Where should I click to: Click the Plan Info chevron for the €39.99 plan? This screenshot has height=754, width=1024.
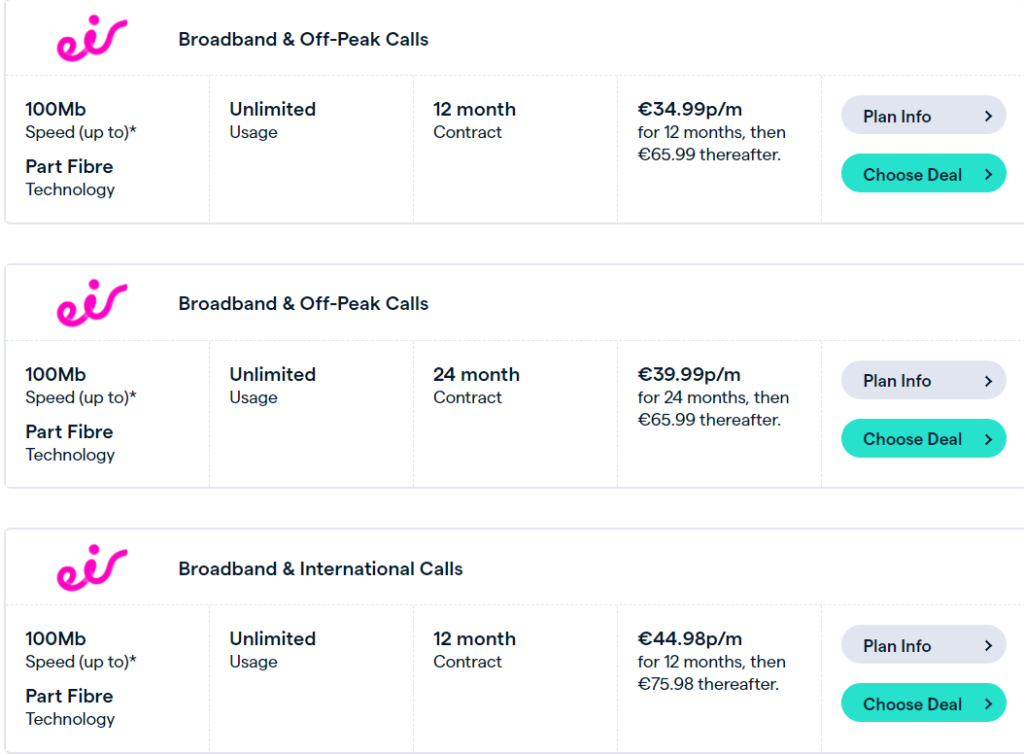(x=988, y=381)
